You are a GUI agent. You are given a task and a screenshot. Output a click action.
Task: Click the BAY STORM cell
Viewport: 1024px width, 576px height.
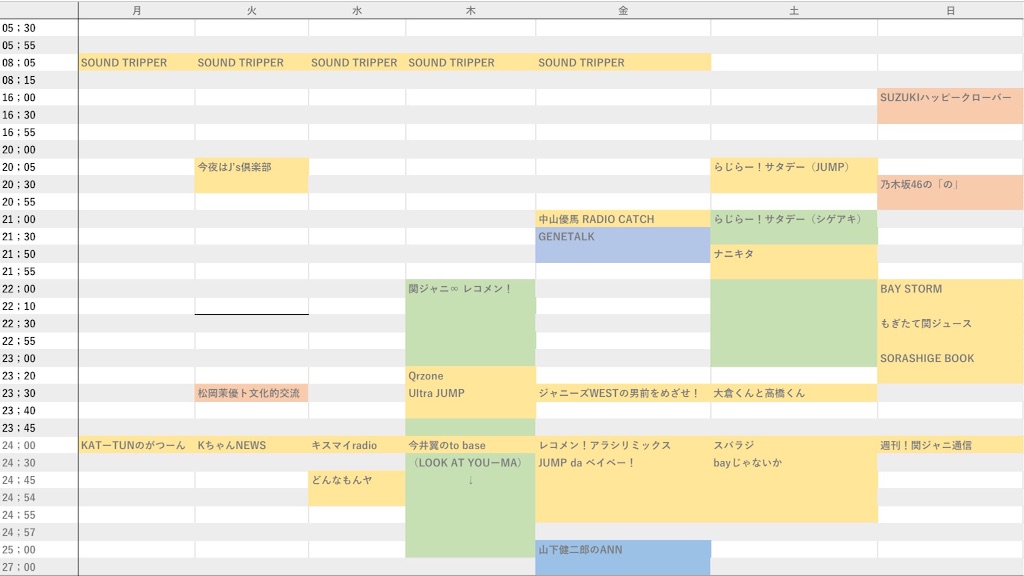(950, 289)
